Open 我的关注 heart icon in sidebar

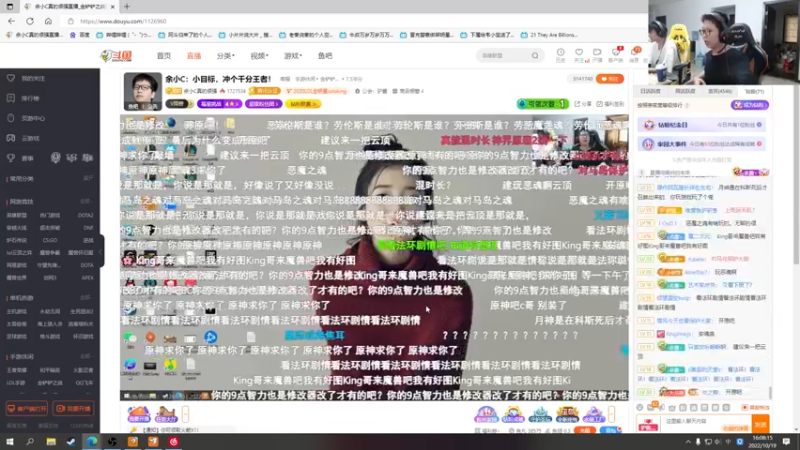[11, 78]
